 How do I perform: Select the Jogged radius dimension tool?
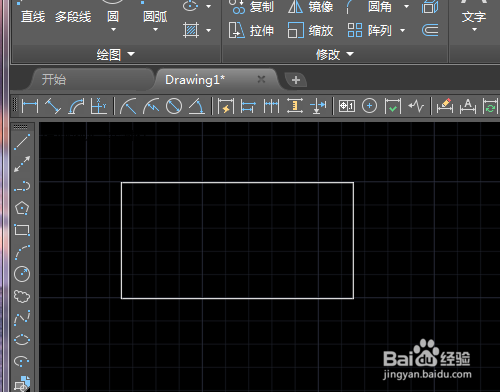[x=151, y=106]
